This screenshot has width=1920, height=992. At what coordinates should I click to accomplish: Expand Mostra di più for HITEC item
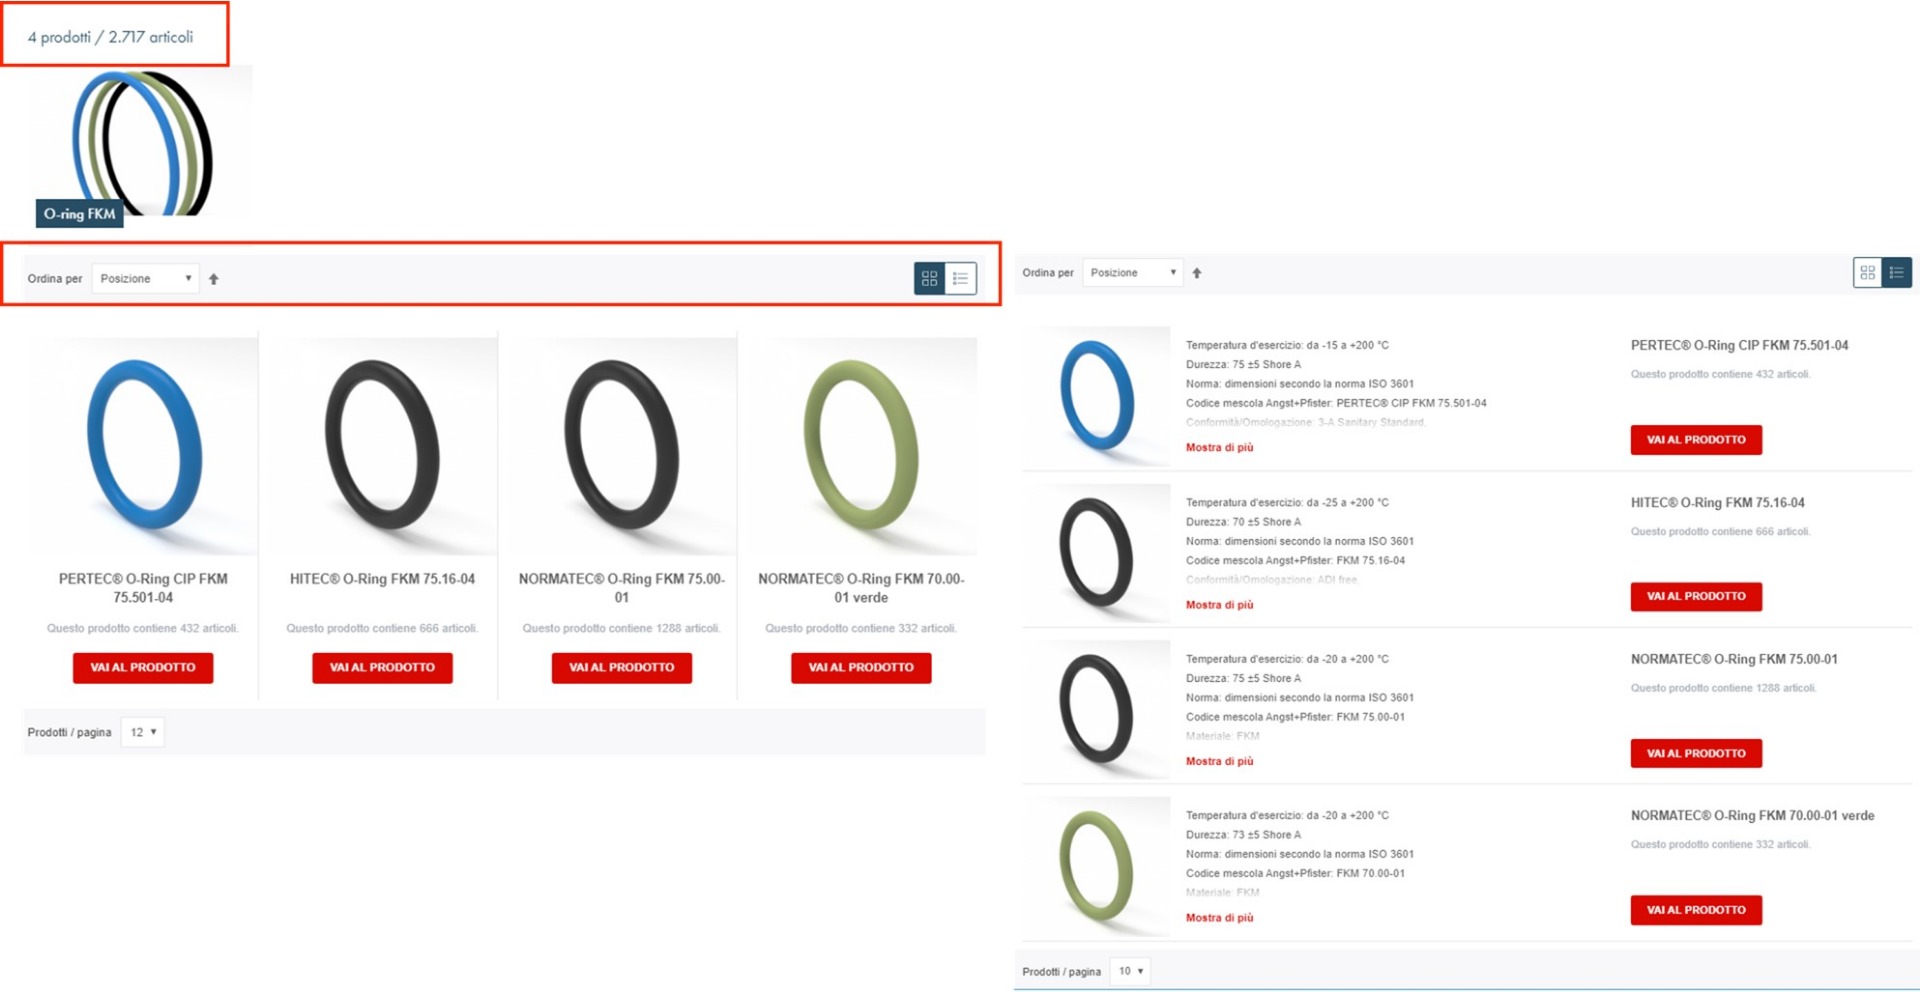click(x=1219, y=605)
